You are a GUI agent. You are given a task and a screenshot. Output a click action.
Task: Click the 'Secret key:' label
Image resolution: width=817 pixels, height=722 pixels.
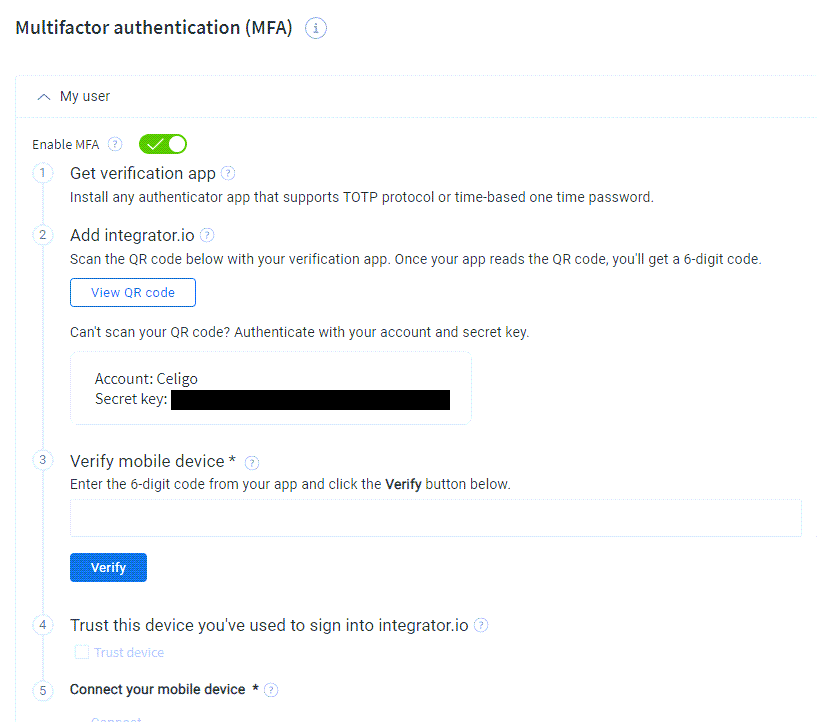point(131,399)
